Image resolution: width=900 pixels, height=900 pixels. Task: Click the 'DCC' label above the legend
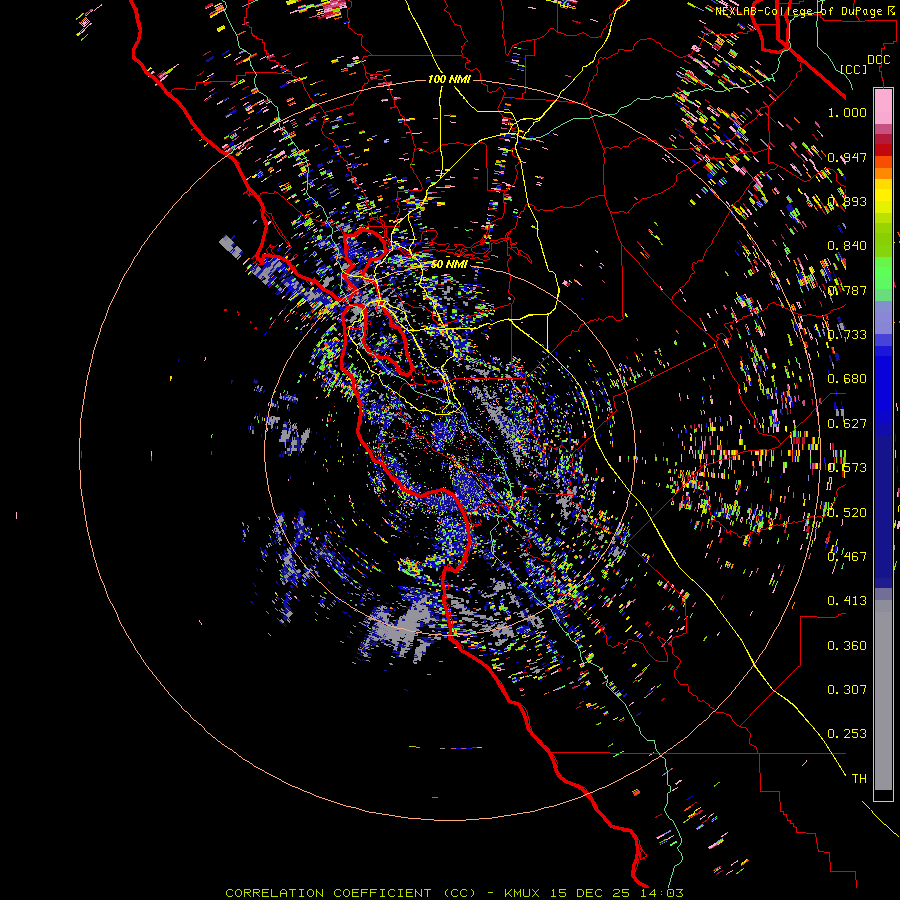pyautogui.click(x=878, y=60)
